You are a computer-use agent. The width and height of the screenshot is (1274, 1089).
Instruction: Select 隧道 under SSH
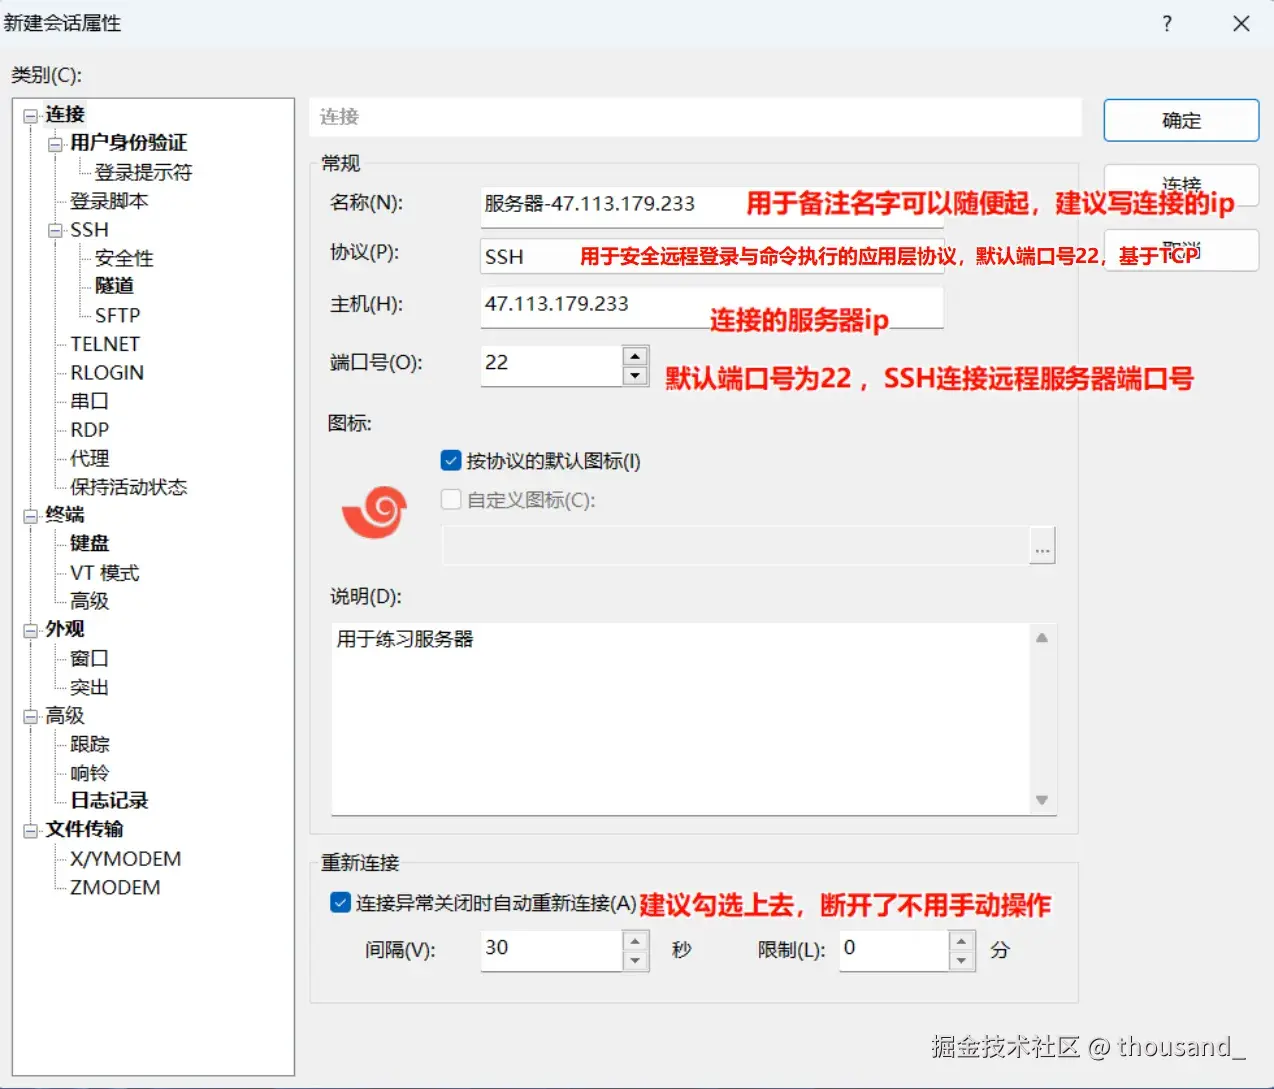click(114, 286)
